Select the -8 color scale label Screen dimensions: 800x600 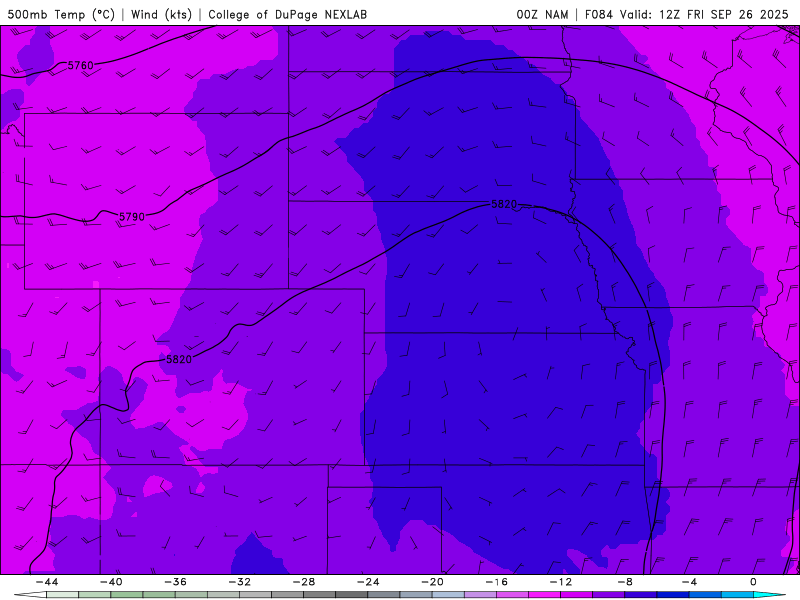point(625,582)
